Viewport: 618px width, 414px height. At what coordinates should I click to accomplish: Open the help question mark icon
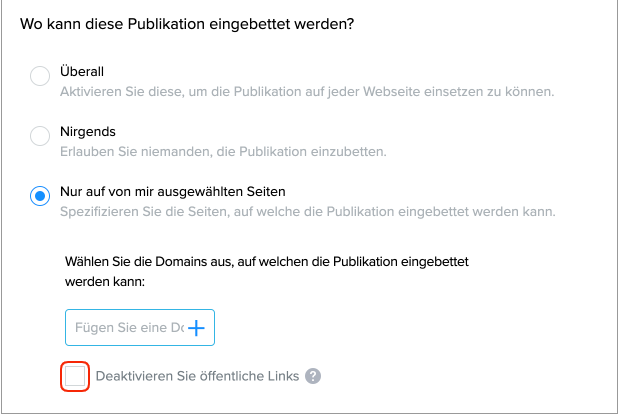313,376
